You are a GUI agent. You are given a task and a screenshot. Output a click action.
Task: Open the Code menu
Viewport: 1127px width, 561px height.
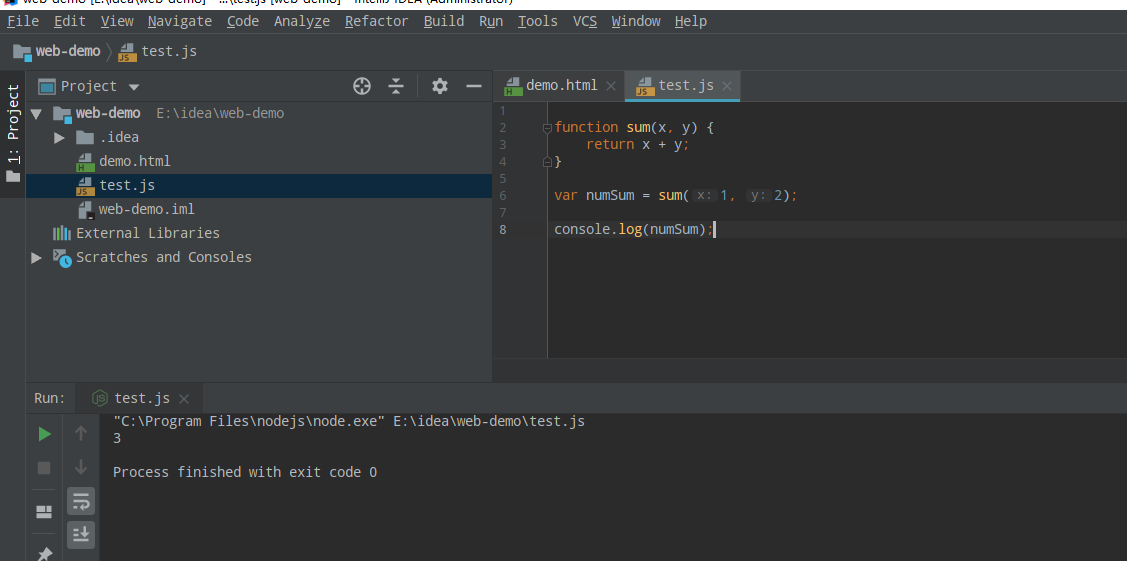[x=243, y=22]
